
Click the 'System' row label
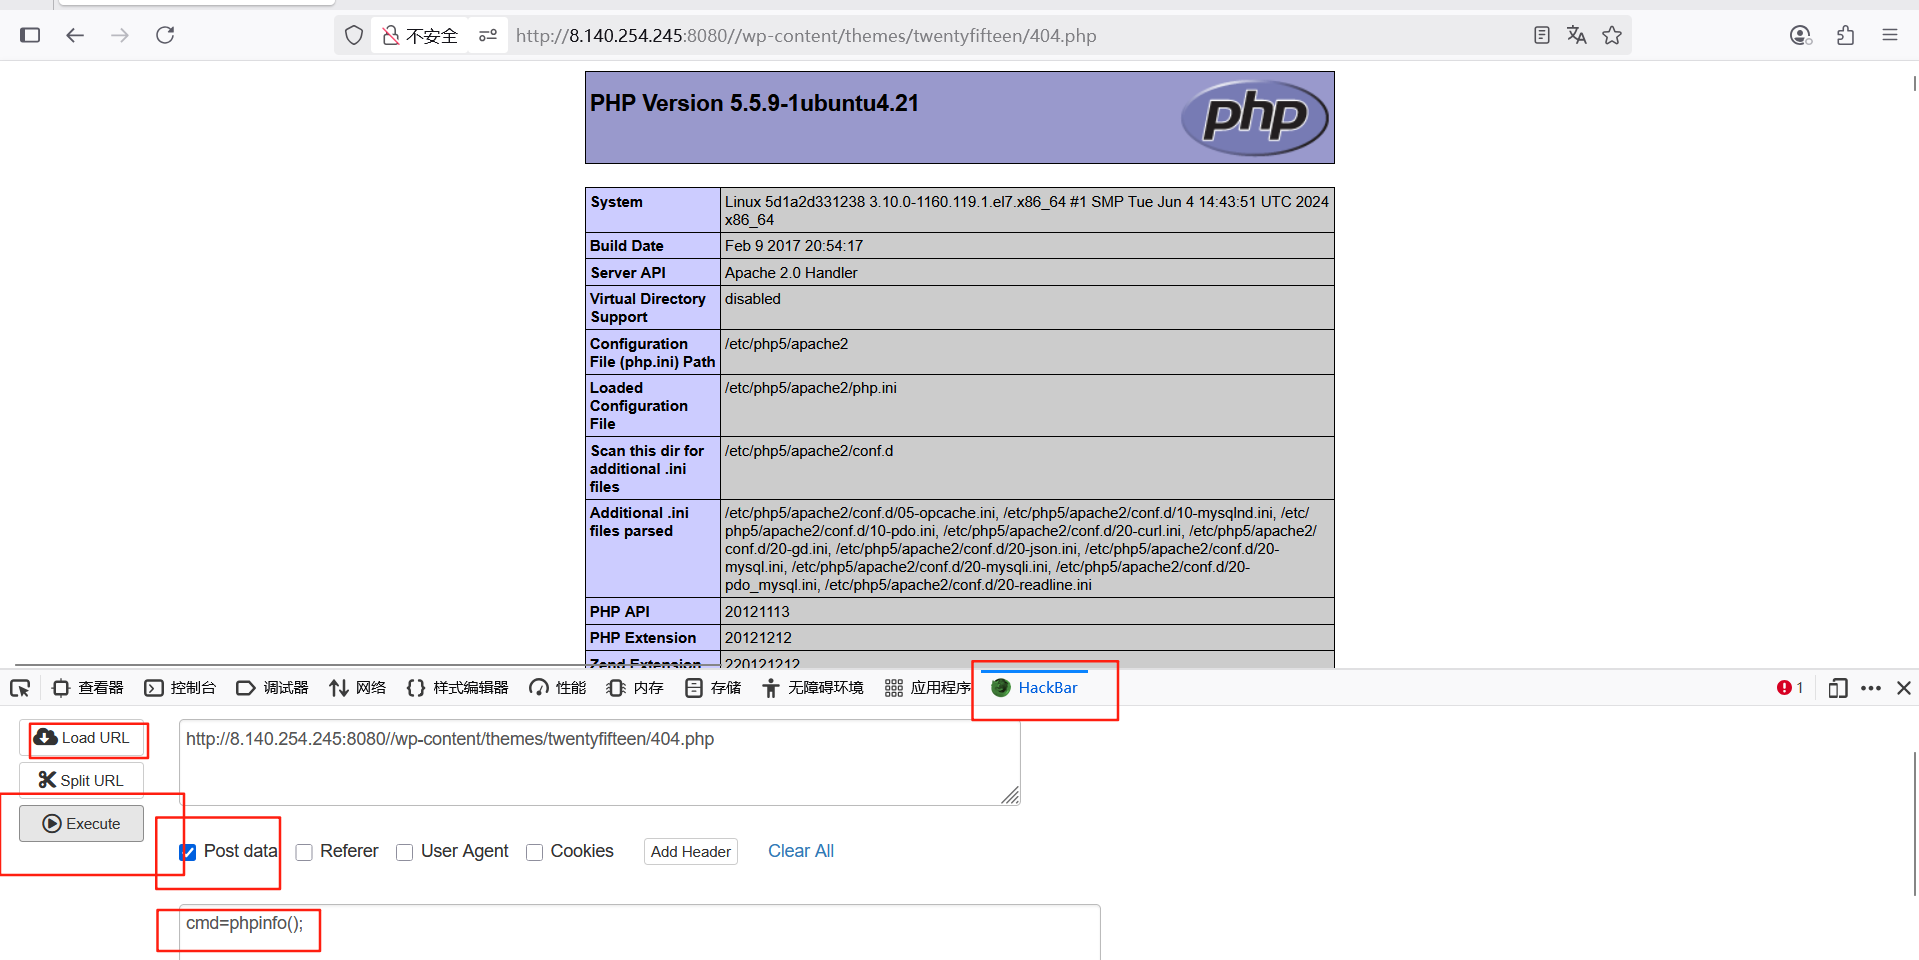click(616, 202)
